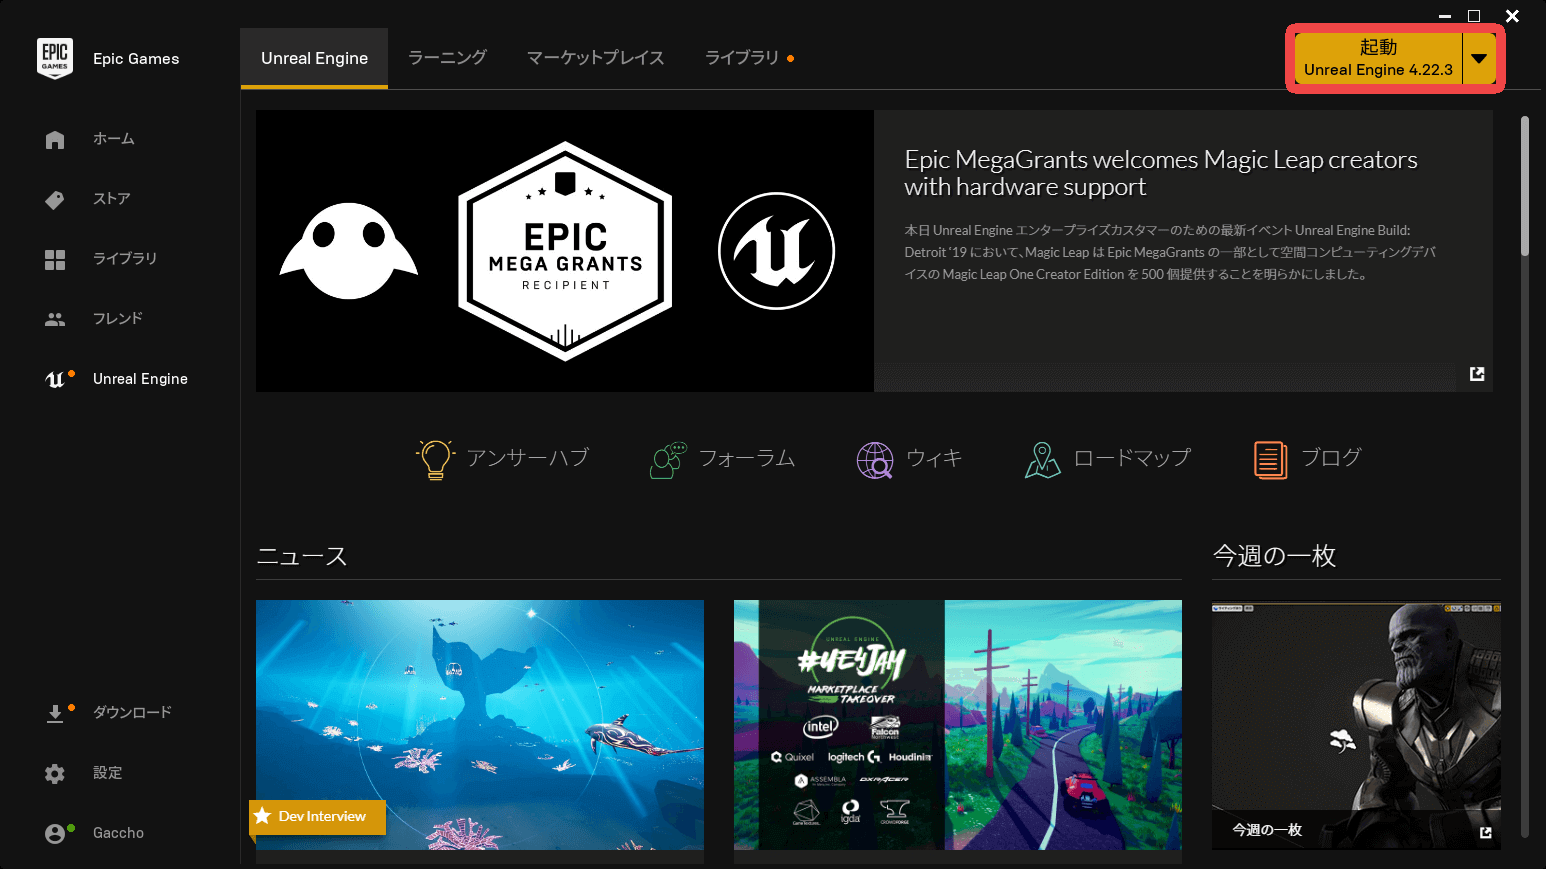1546x869 pixels.
Task: Open the Forums (フォーラム) icon link
Action: tap(668, 459)
